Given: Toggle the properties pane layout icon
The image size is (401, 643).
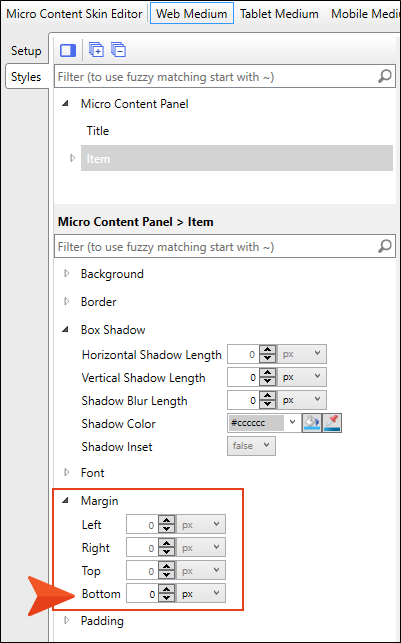Looking at the screenshot, I should 68,50.
